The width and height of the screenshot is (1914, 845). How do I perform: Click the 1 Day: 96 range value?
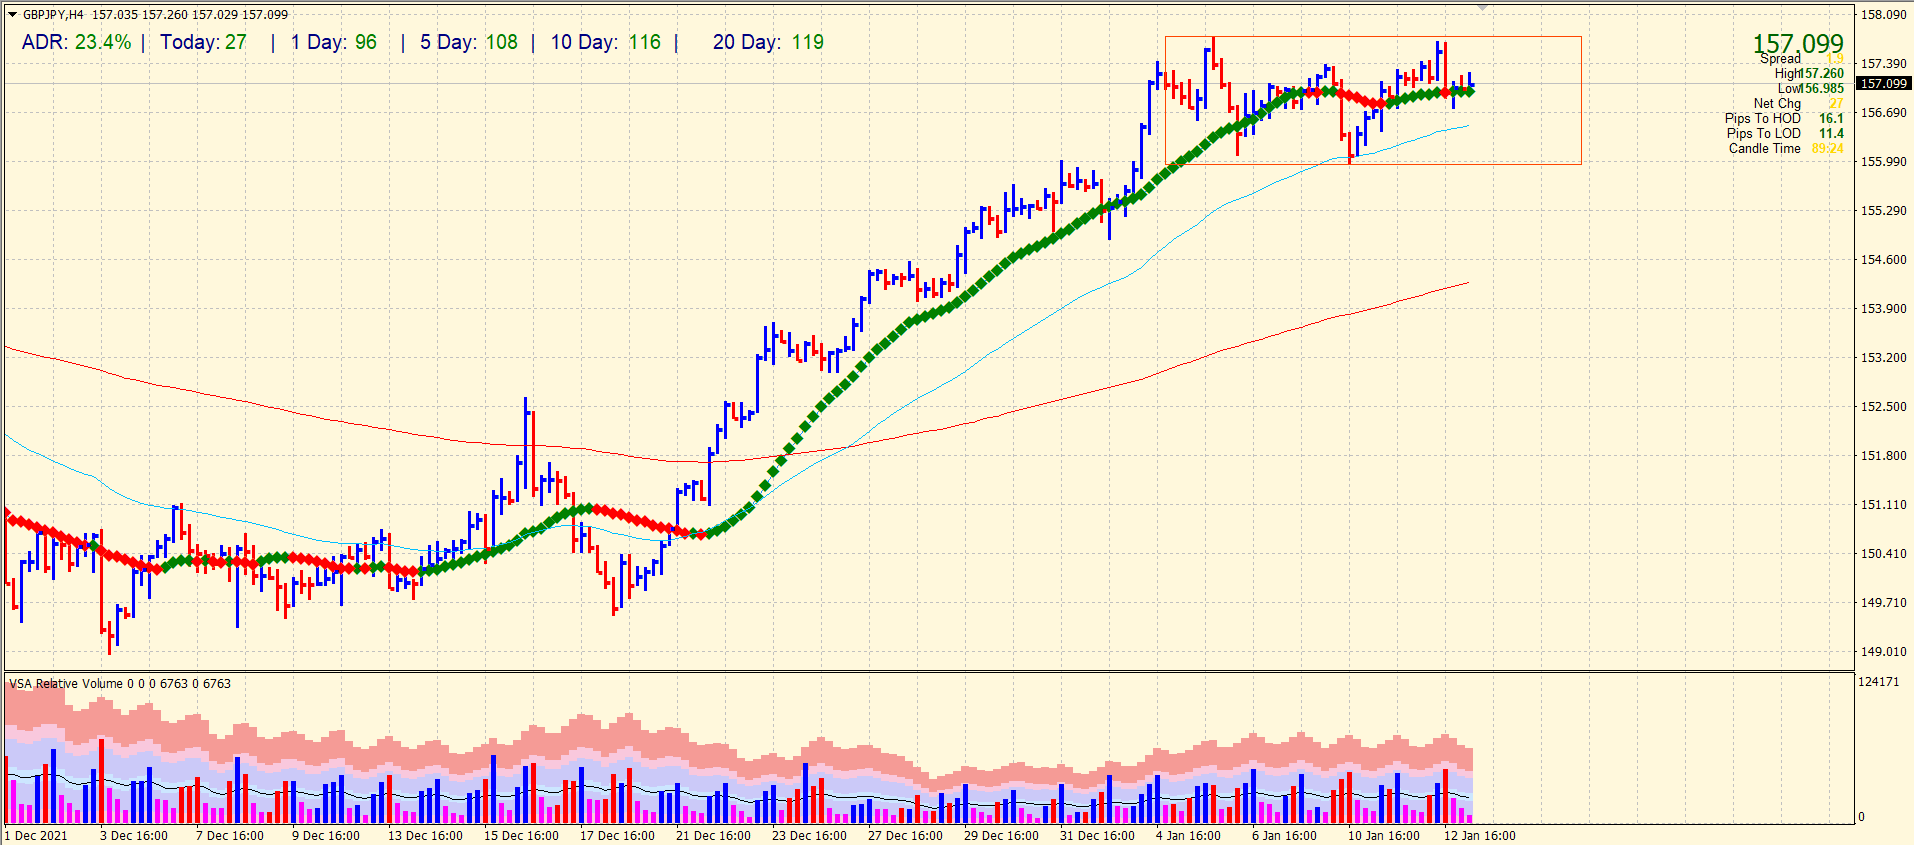[334, 42]
